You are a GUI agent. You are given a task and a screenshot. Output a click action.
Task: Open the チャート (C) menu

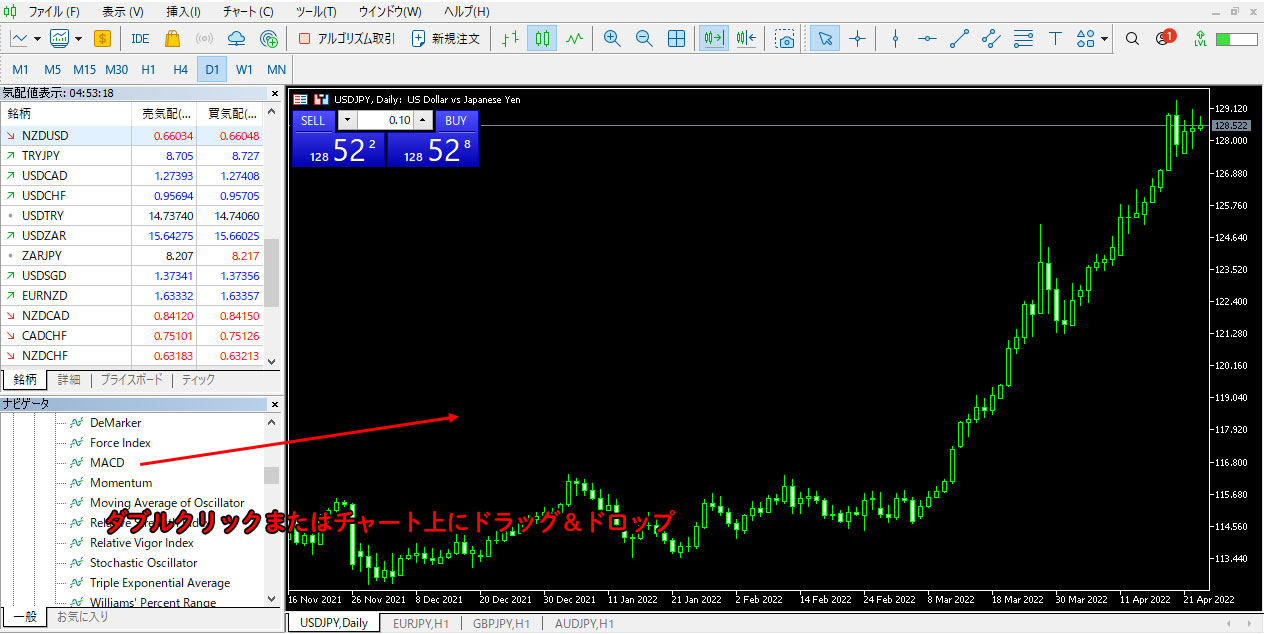(248, 12)
